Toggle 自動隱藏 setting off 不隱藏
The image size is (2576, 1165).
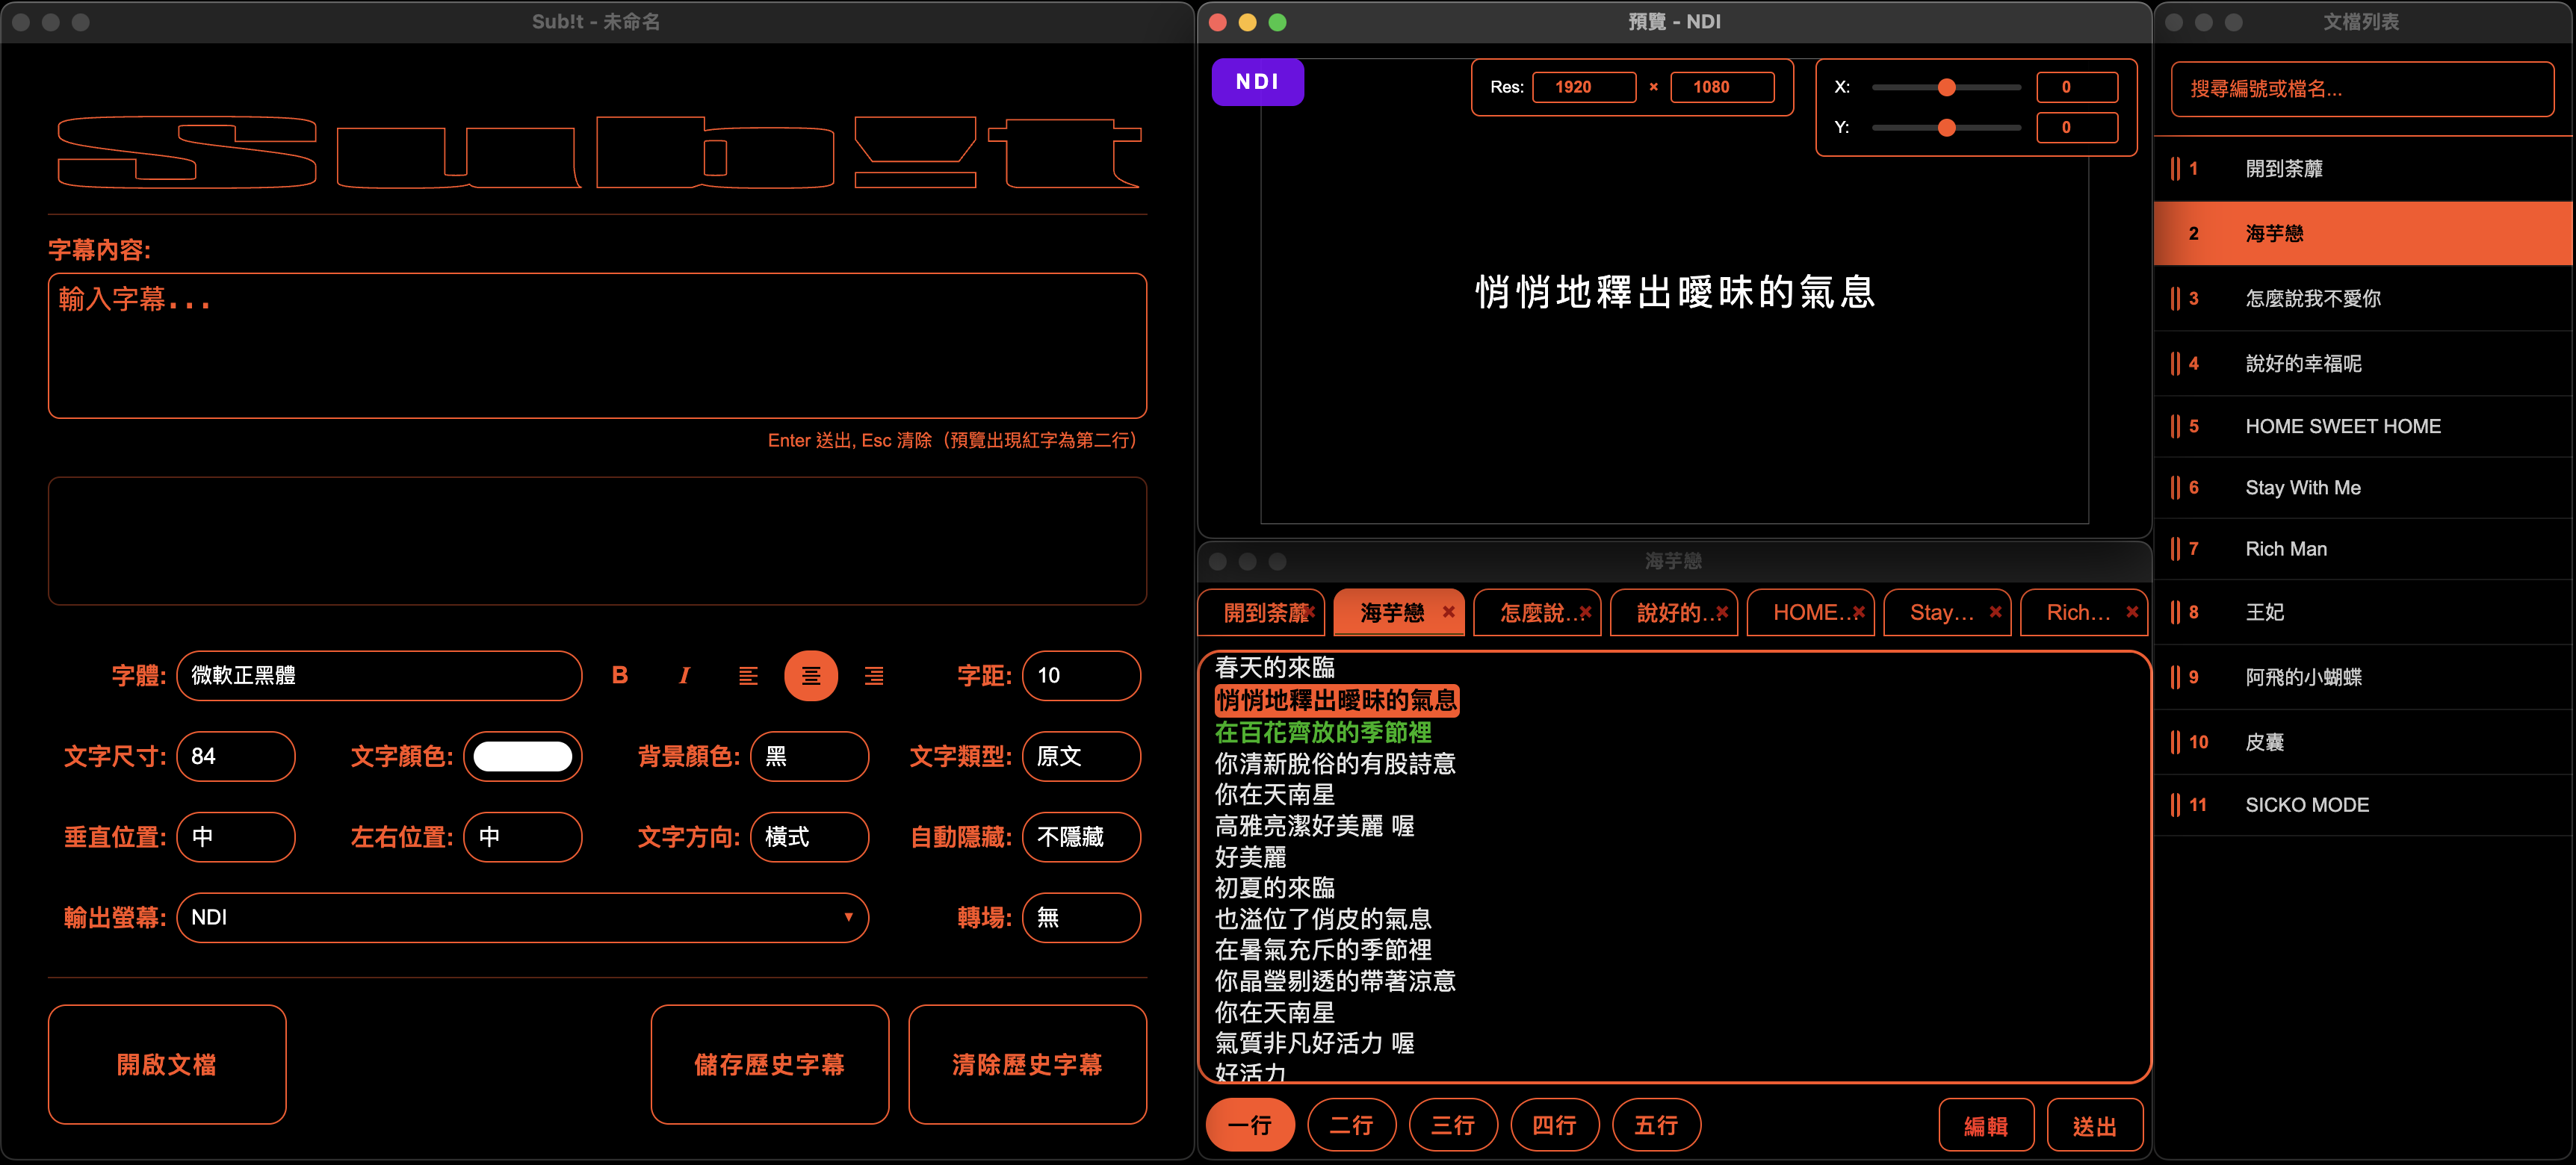(x=1081, y=837)
